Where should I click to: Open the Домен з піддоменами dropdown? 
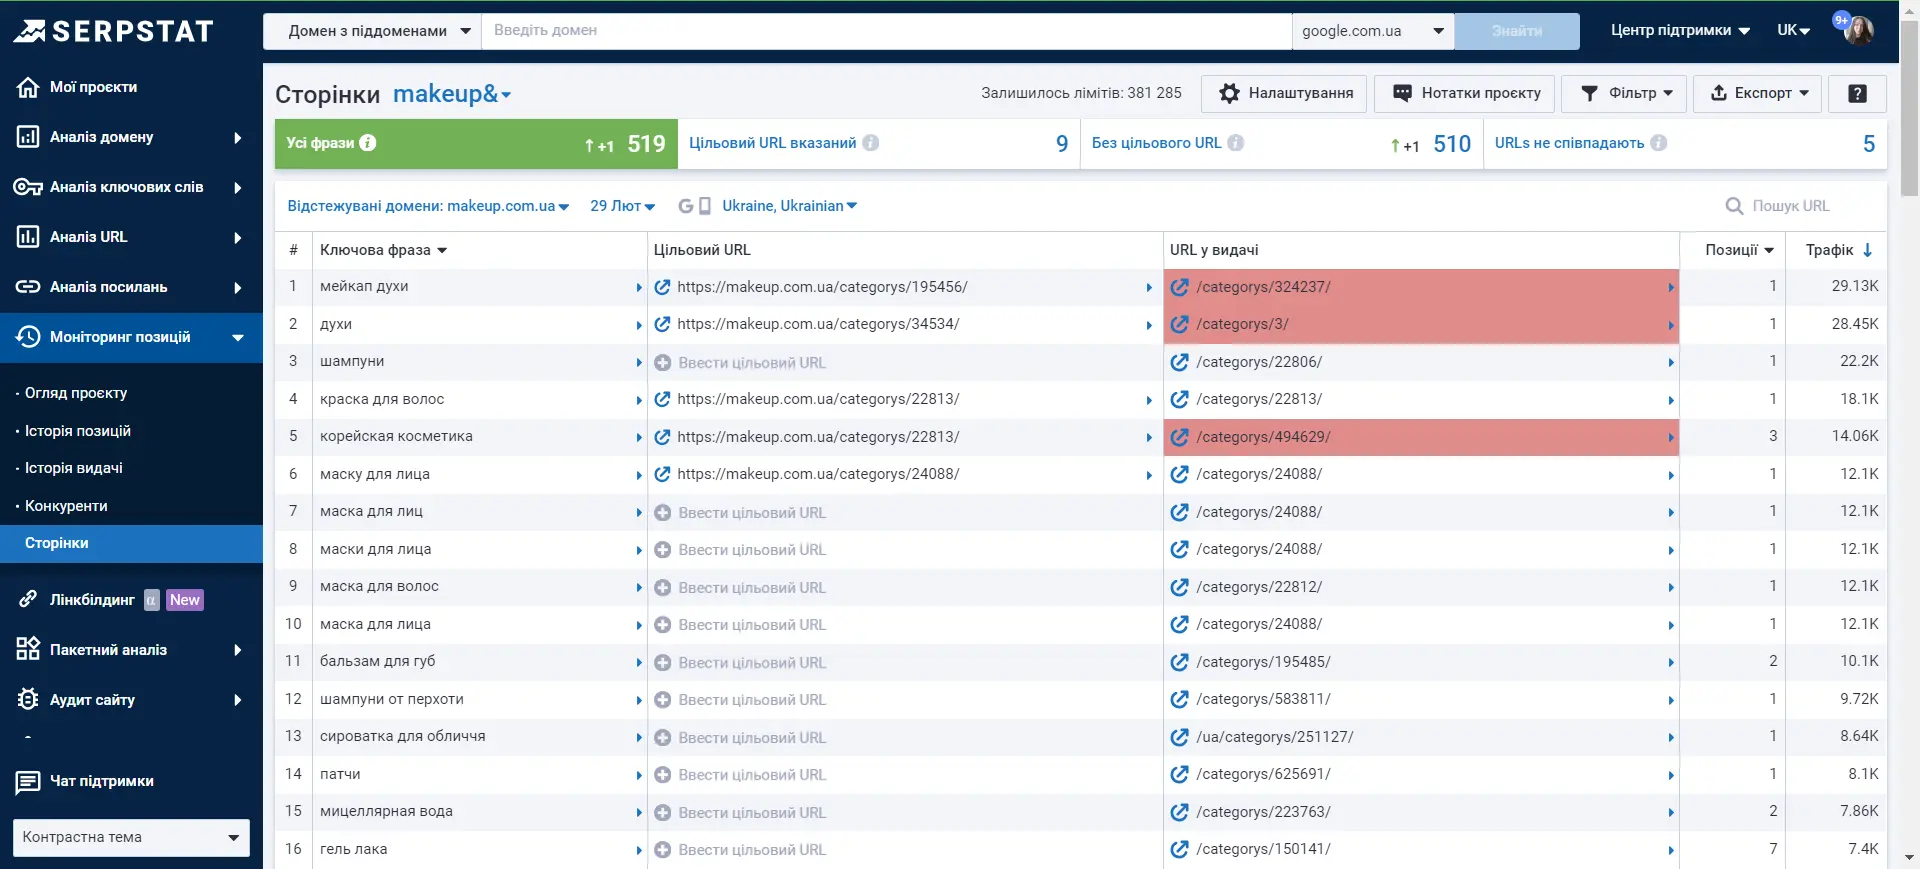tap(372, 31)
